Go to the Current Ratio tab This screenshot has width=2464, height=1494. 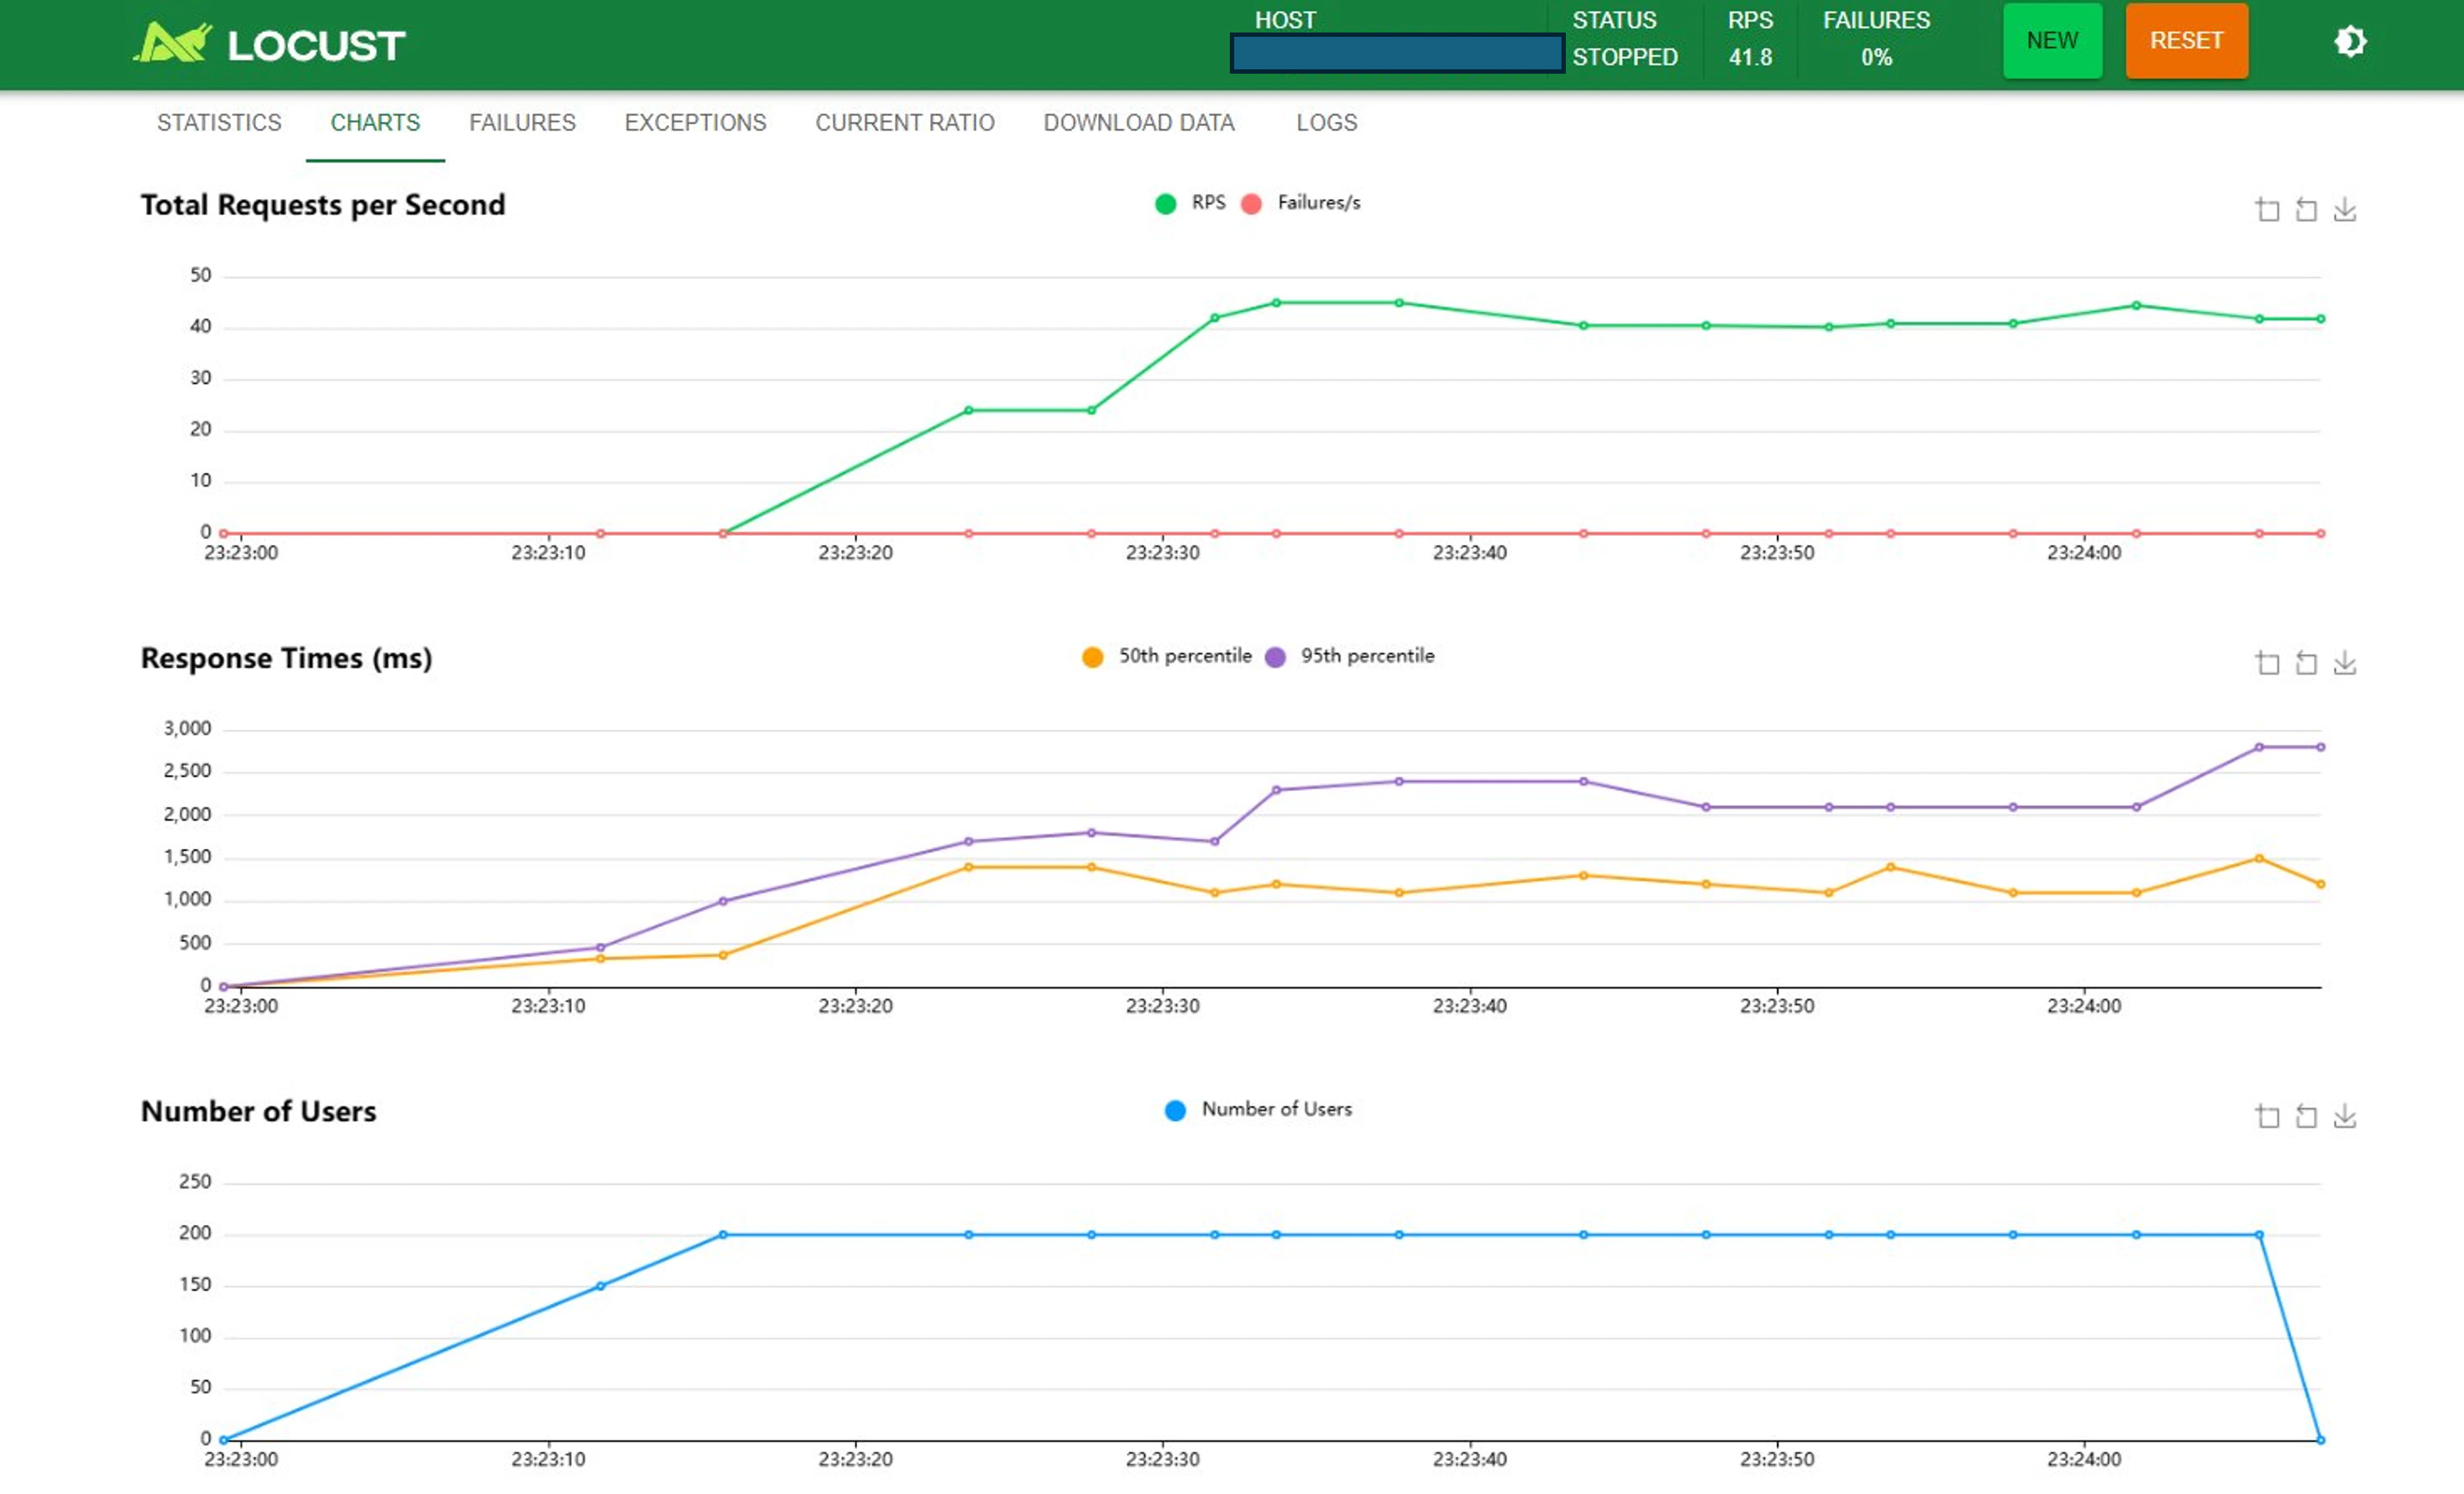pos(904,122)
